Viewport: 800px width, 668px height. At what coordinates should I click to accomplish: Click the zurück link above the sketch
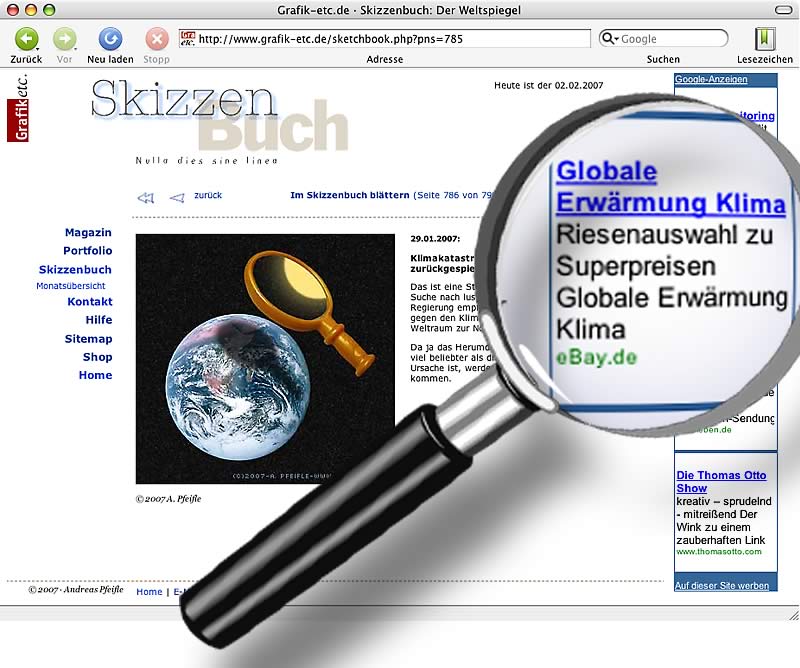[x=208, y=195]
